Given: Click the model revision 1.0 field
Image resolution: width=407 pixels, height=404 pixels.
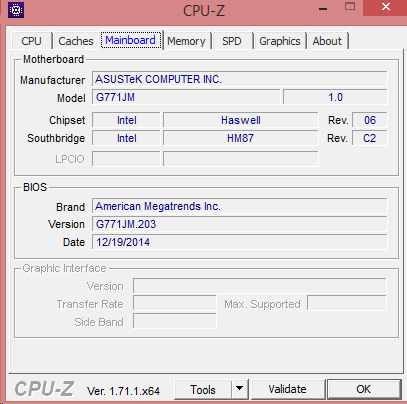Looking at the screenshot, I should [x=335, y=97].
